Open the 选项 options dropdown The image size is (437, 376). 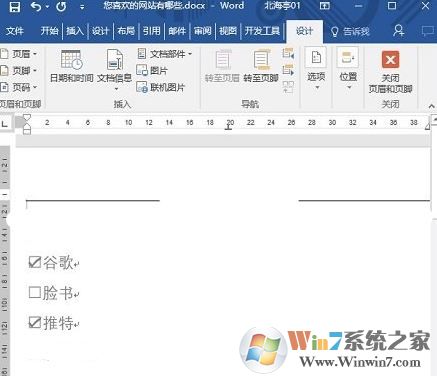[x=316, y=69]
